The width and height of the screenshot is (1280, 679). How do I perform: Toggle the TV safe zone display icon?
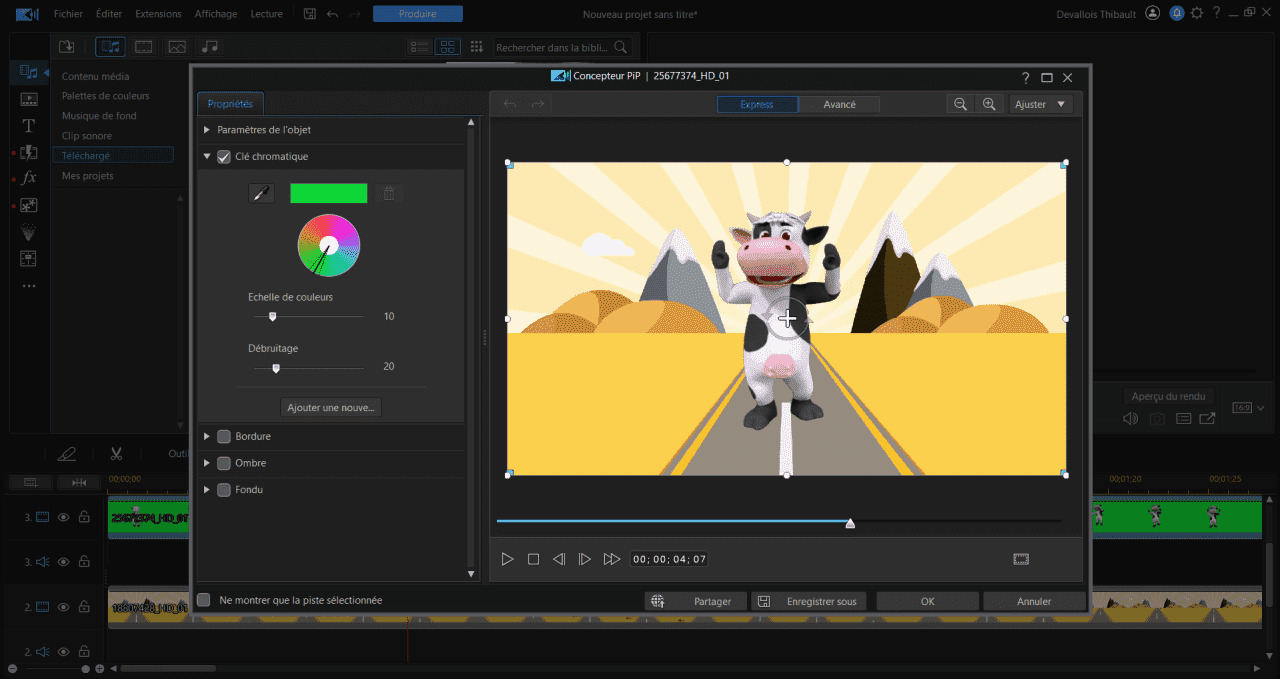point(1021,559)
